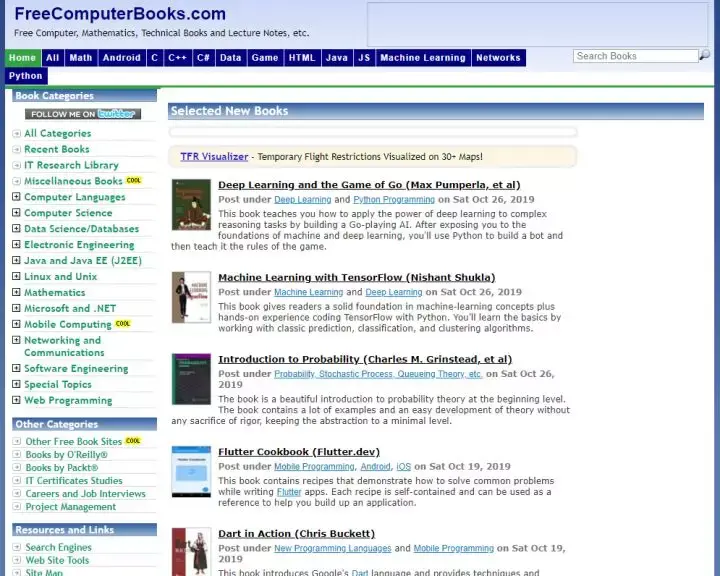Expand Mobile Computing category
The height and width of the screenshot is (576, 720).
[16, 324]
